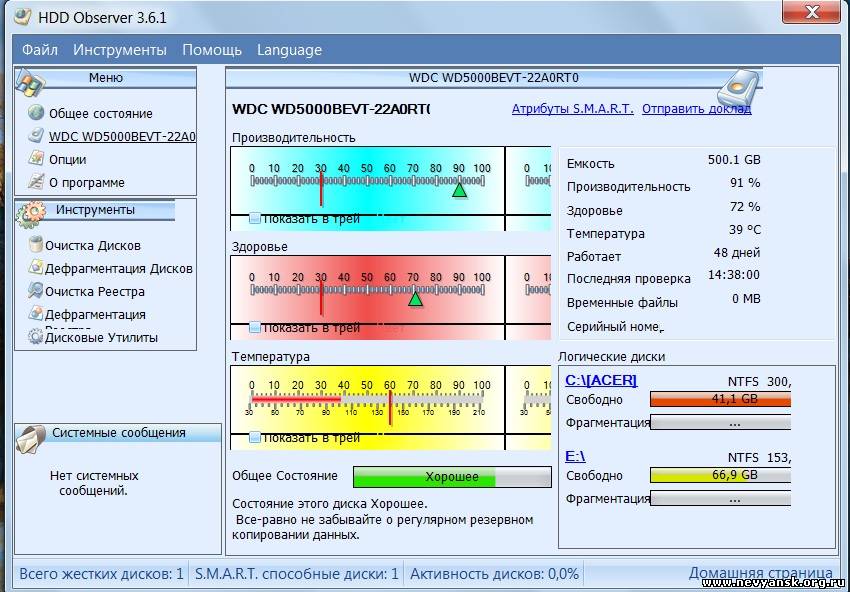Launch Очистка Дисков tool

click(x=93, y=246)
